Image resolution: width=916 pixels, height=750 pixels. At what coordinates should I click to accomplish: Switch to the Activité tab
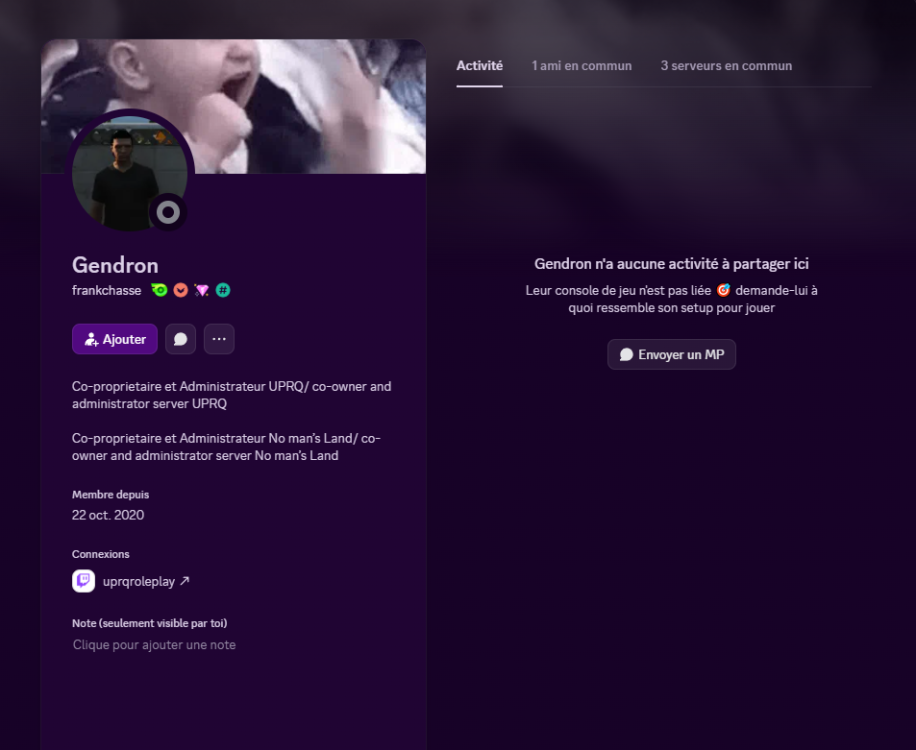(x=479, y=66)
